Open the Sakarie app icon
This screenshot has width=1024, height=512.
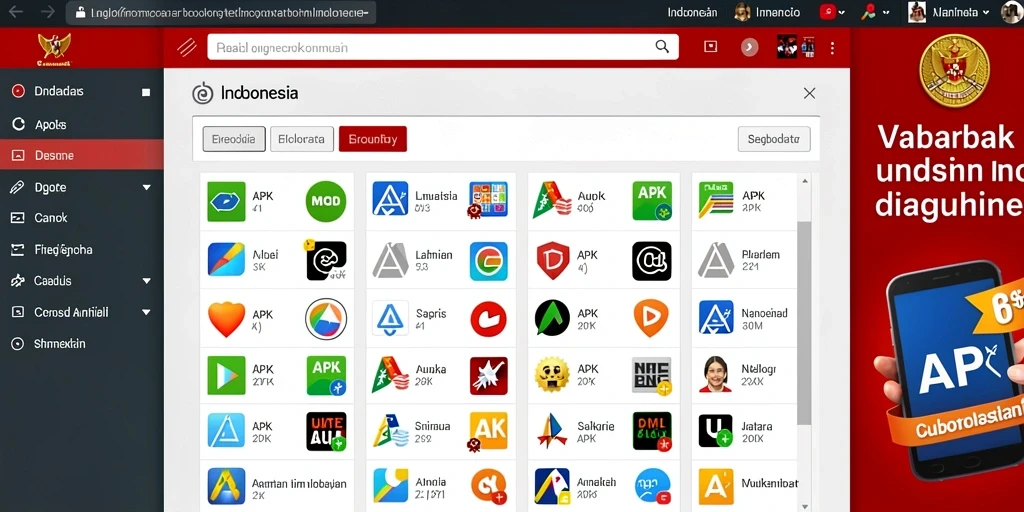tap(552, 431)
